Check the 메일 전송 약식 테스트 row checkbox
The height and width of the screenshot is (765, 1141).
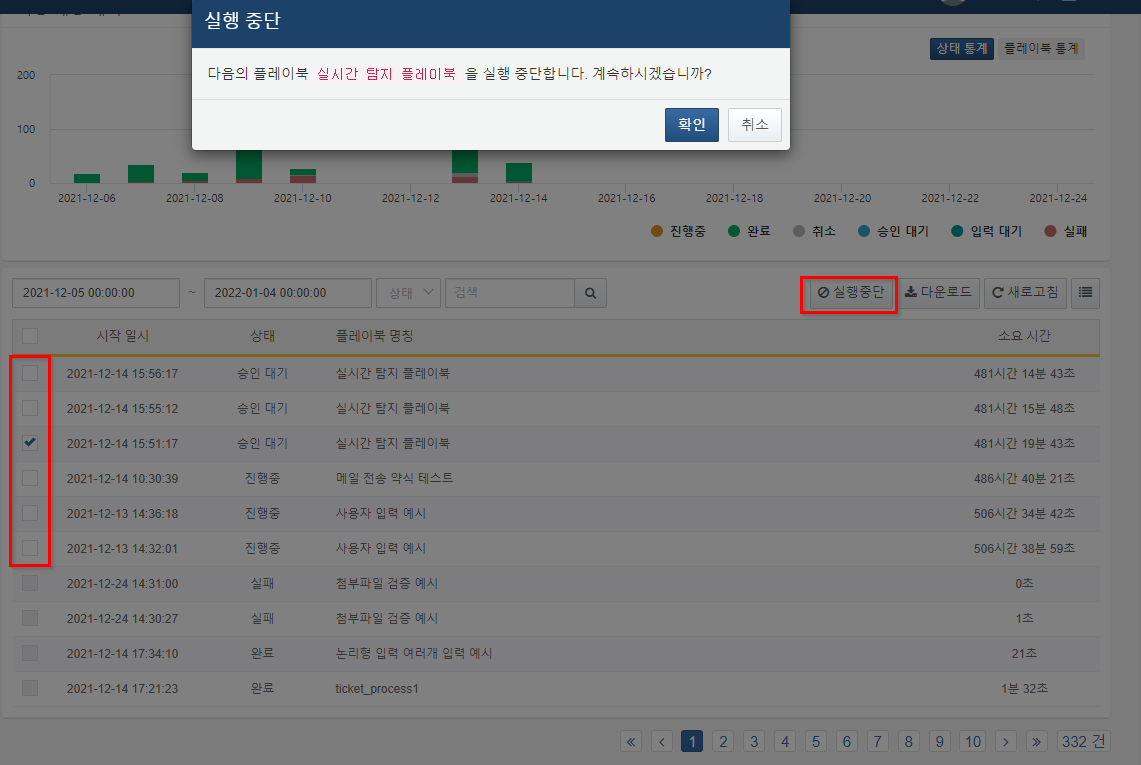[30, 478]
